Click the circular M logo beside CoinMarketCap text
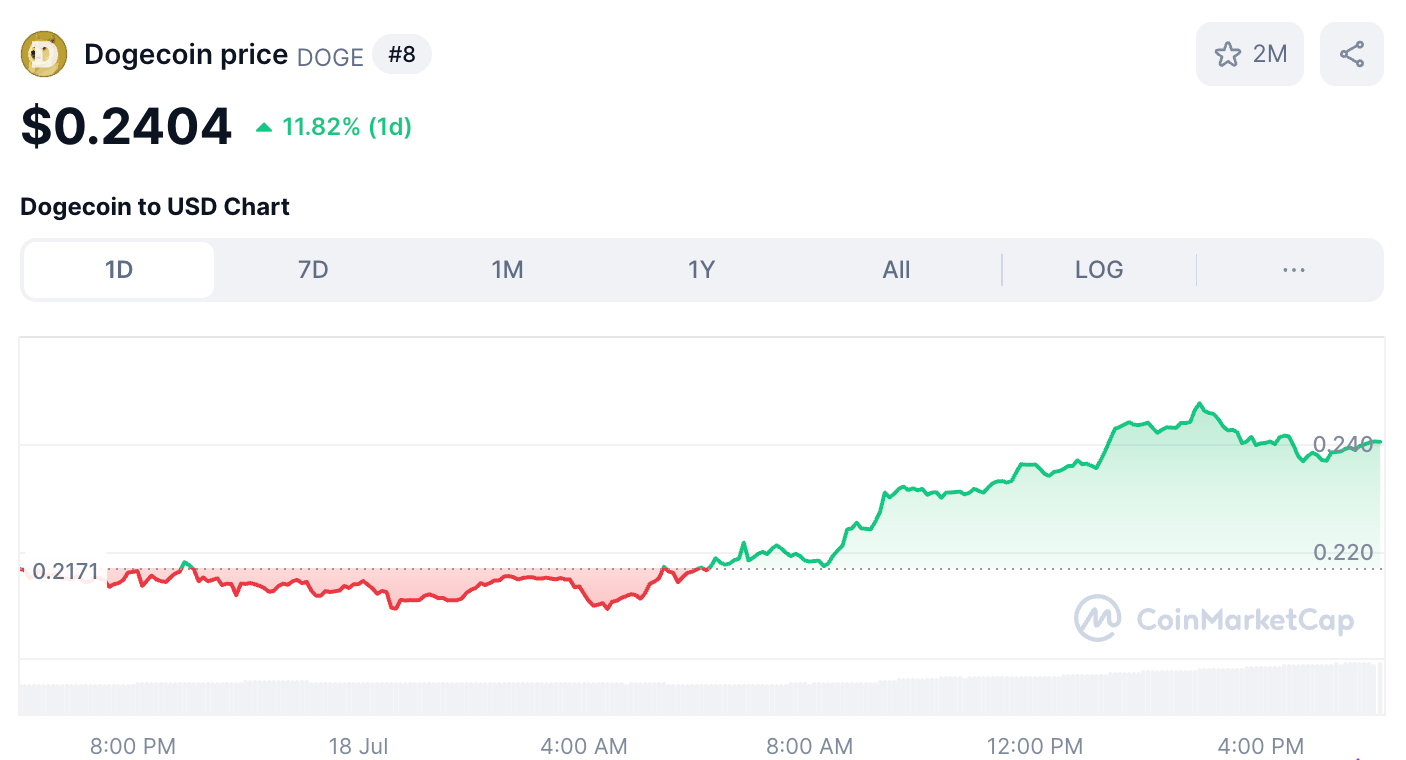Screen dimensions: 1406x760 pos(1096,618)
